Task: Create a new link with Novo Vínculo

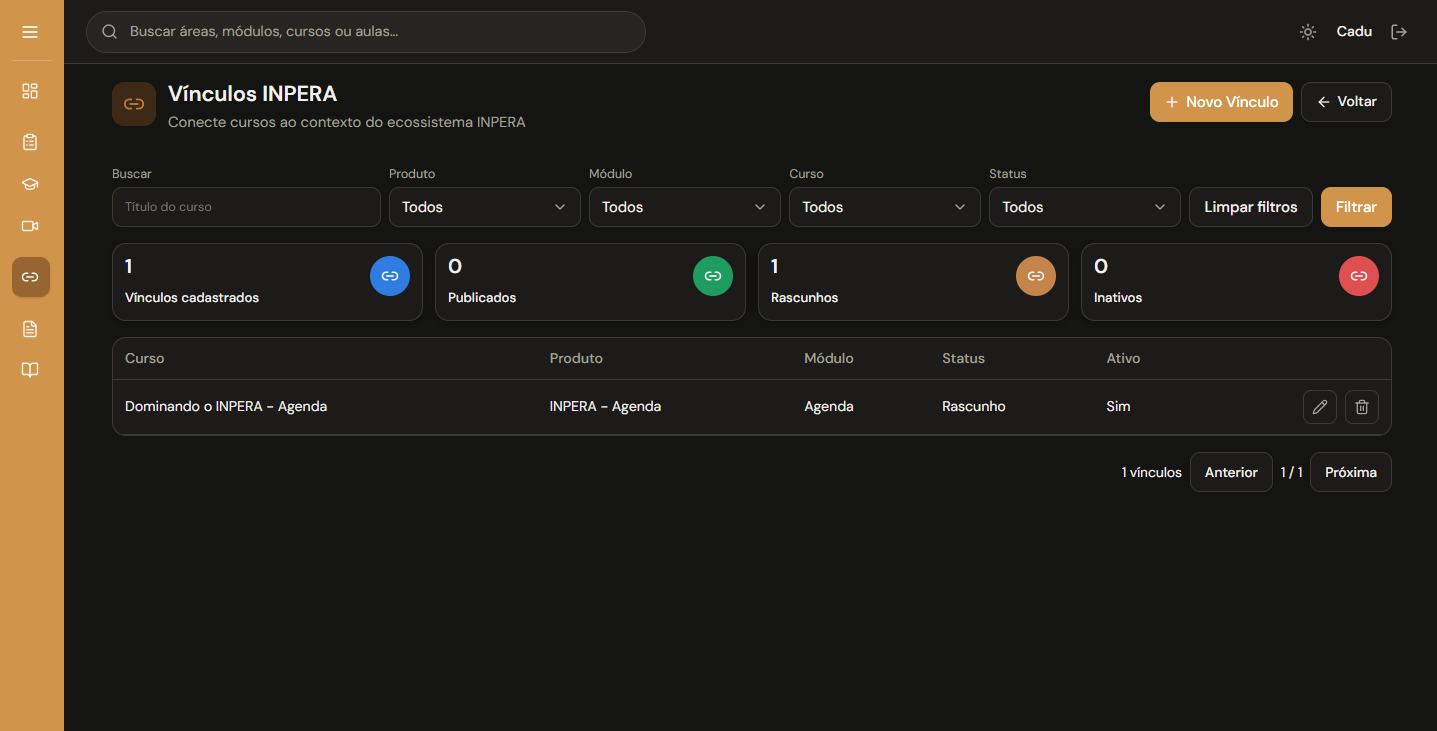Action: pos(1221,102)
